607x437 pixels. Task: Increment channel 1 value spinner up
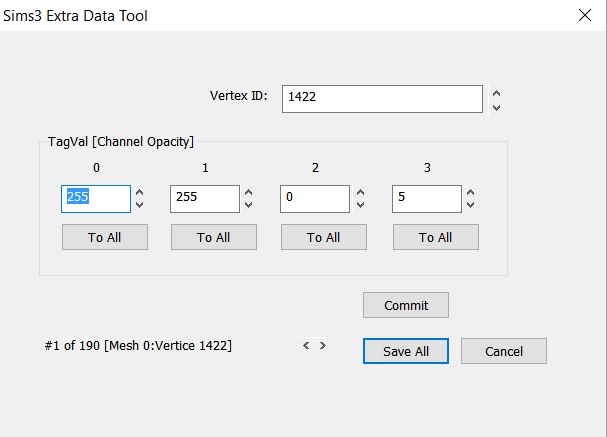click(249, 192)
